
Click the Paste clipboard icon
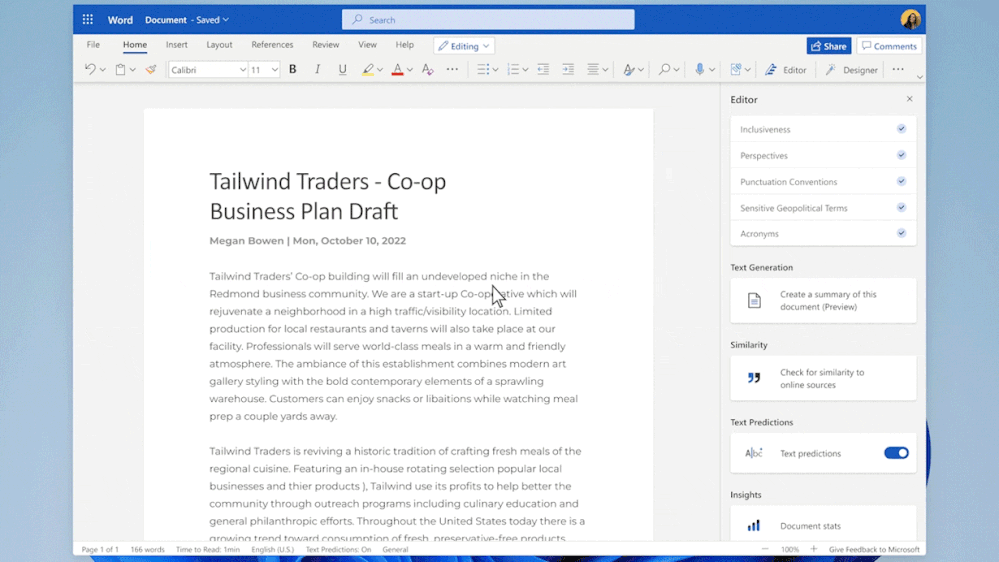coord(120,69)
